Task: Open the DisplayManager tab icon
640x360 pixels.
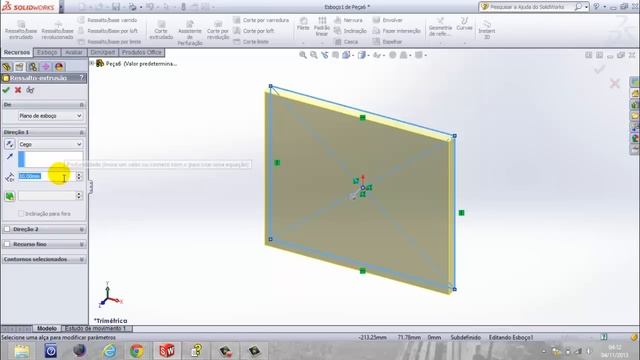Action: click(x=59, y=67)
